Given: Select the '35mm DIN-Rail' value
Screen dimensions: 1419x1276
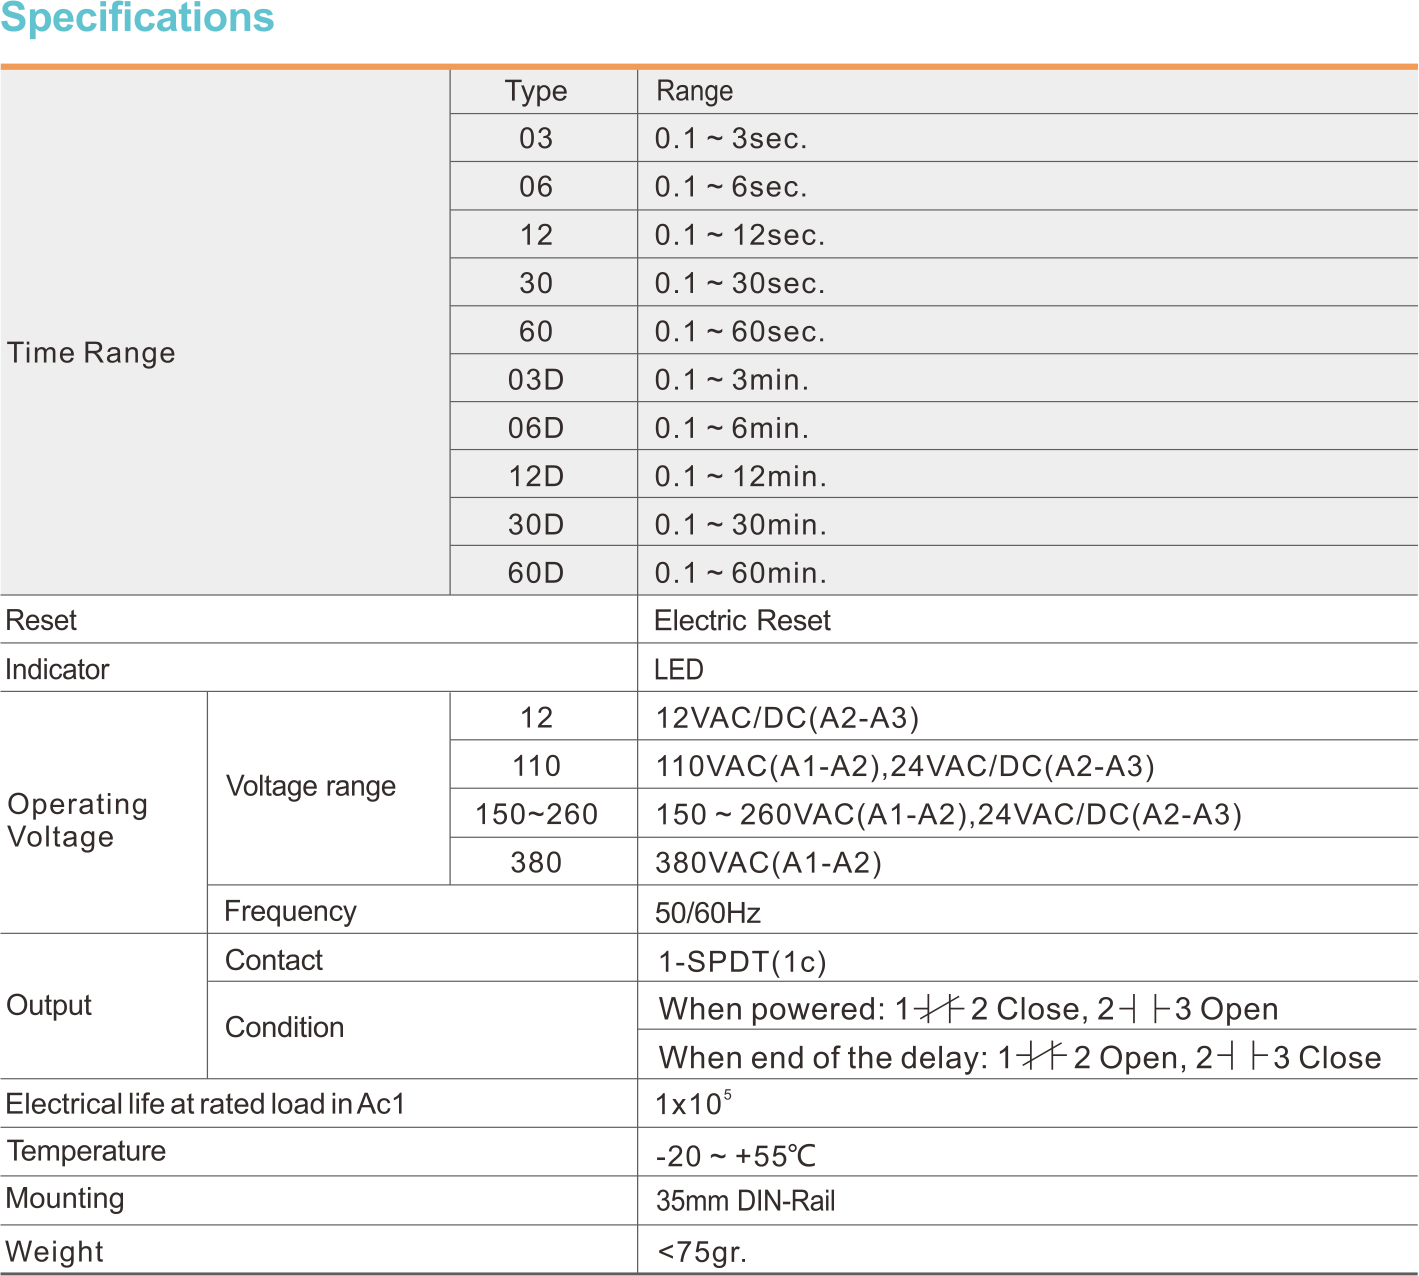Looking at the screenshot, I should (x=745, y=1201).
